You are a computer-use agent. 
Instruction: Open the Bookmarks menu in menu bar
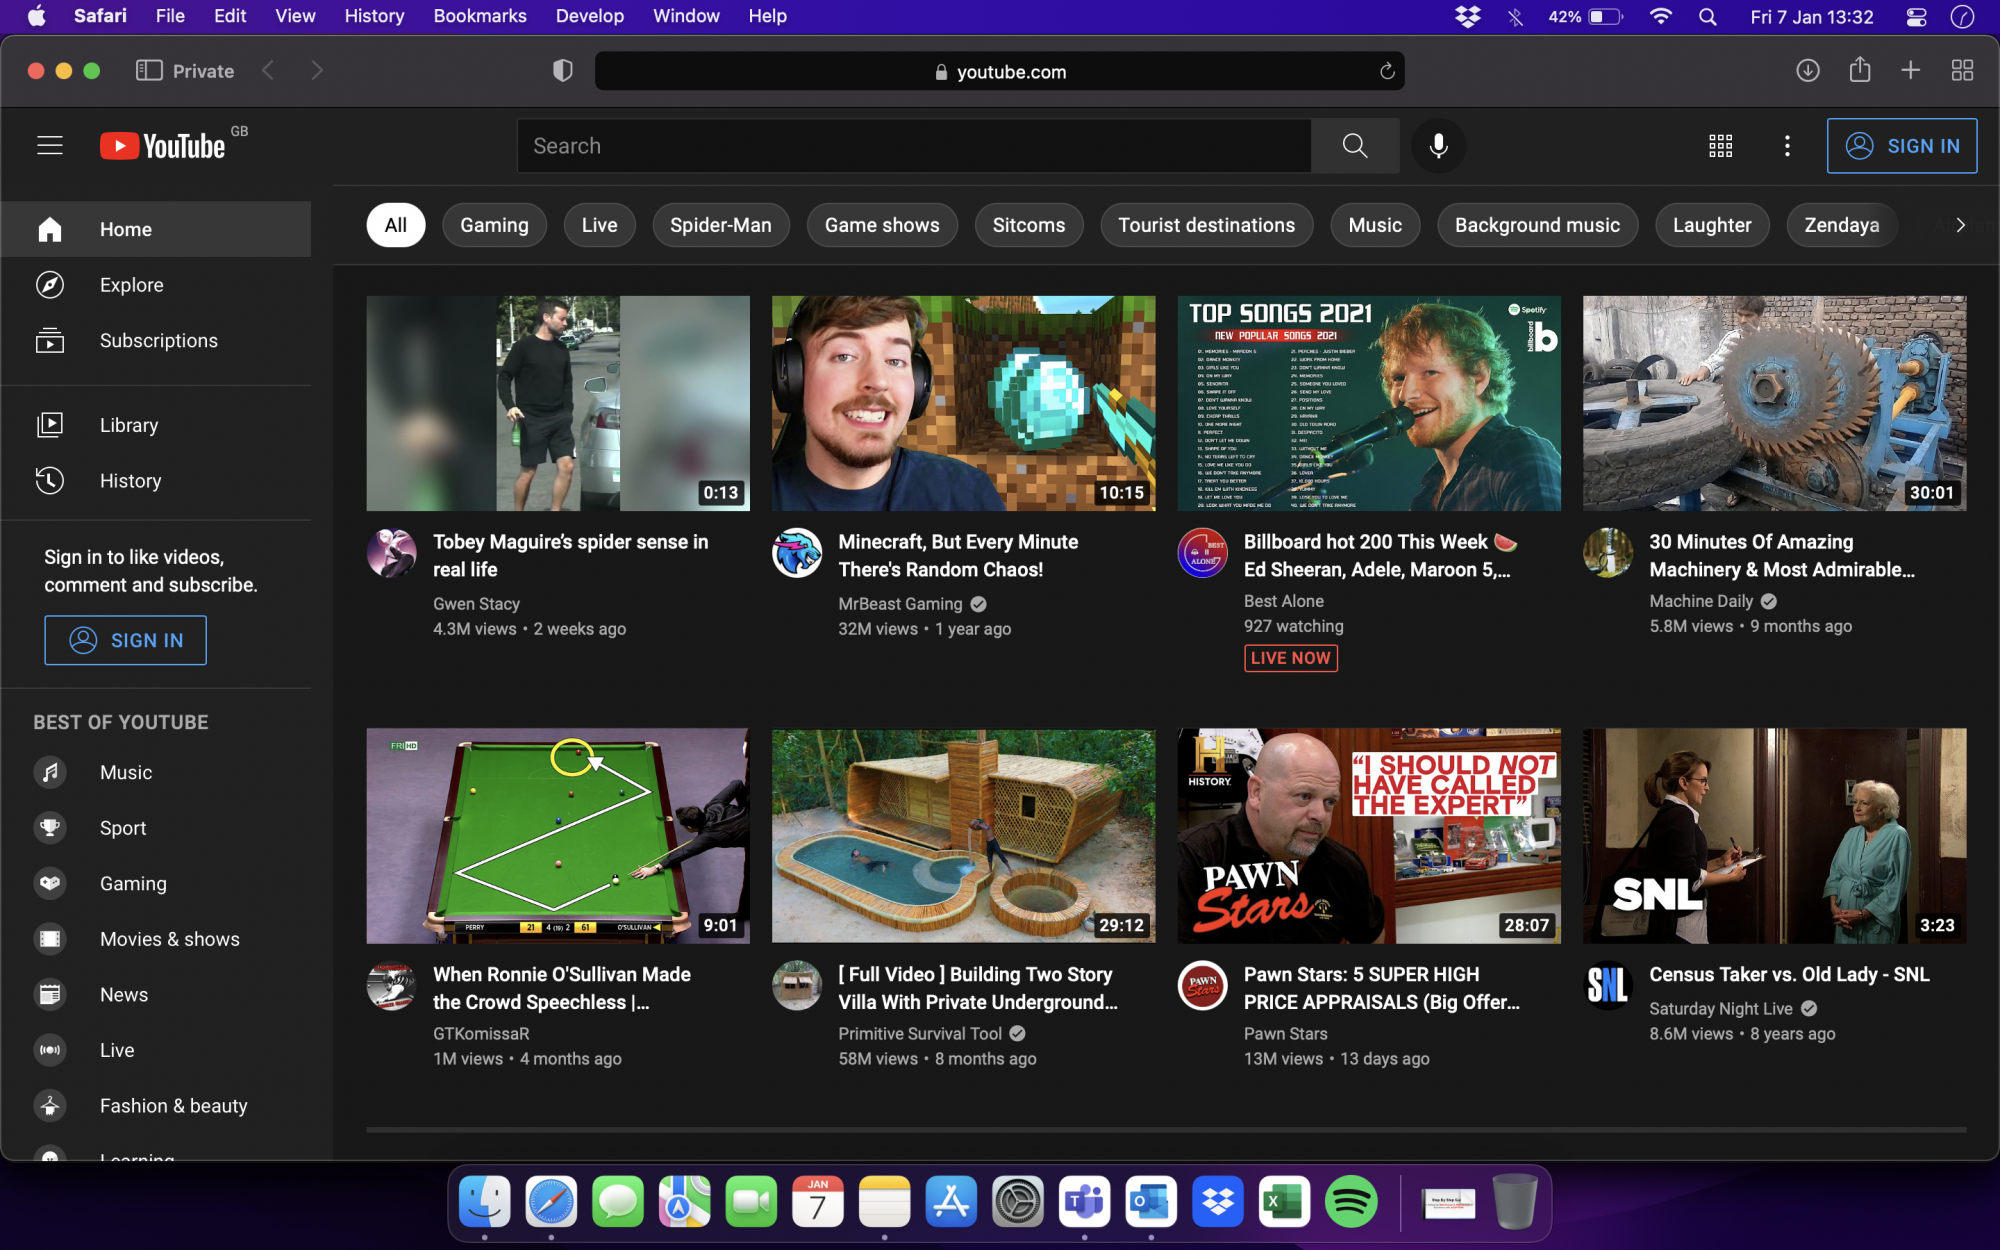[x=479, y=16]
